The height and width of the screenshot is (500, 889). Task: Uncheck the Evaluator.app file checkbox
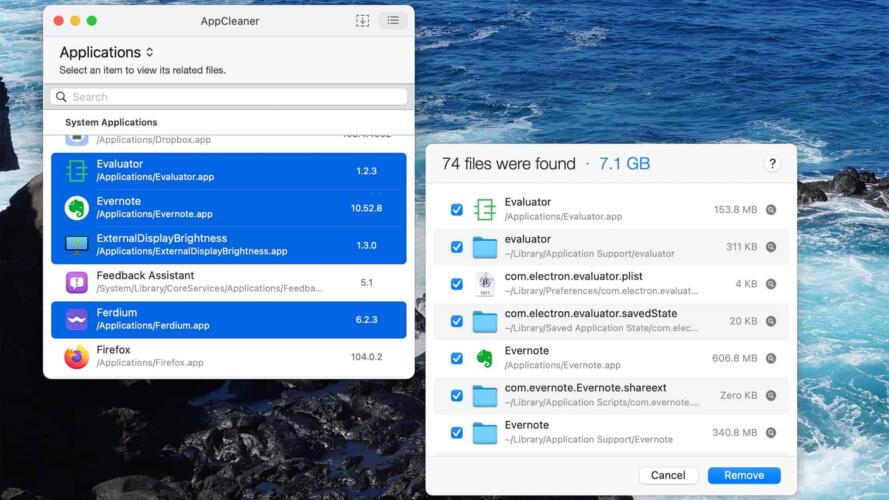point(457,210)
